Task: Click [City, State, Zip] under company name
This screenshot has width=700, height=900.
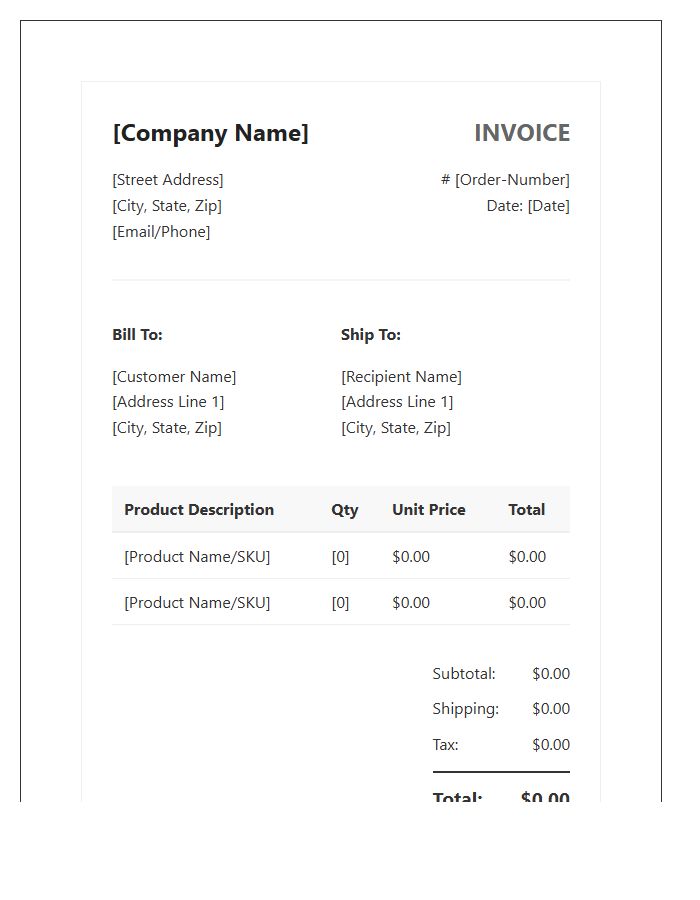Action: [167, 205]
